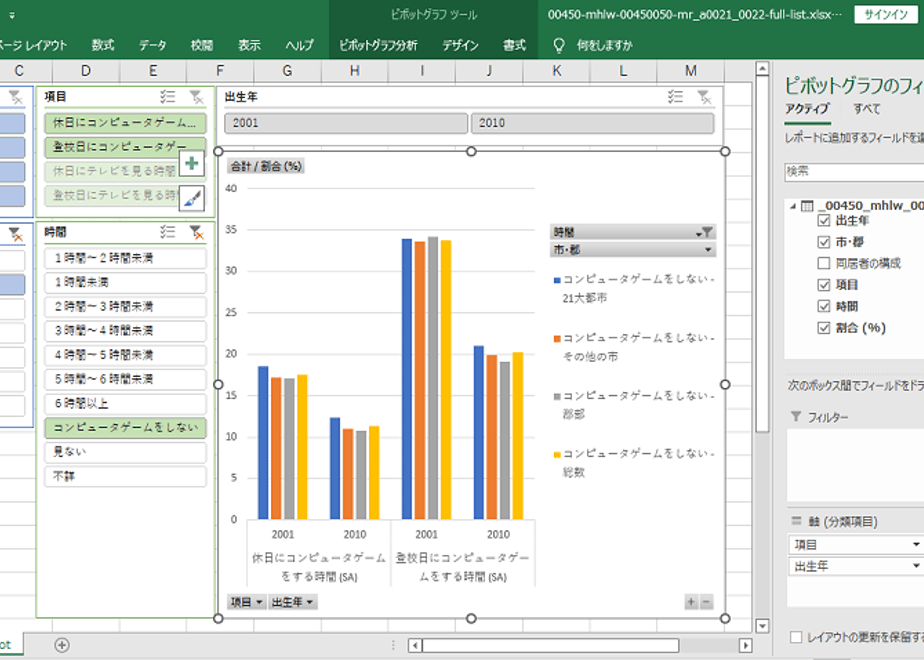Open the 表示 ribbon tab

tap(249, 45)
